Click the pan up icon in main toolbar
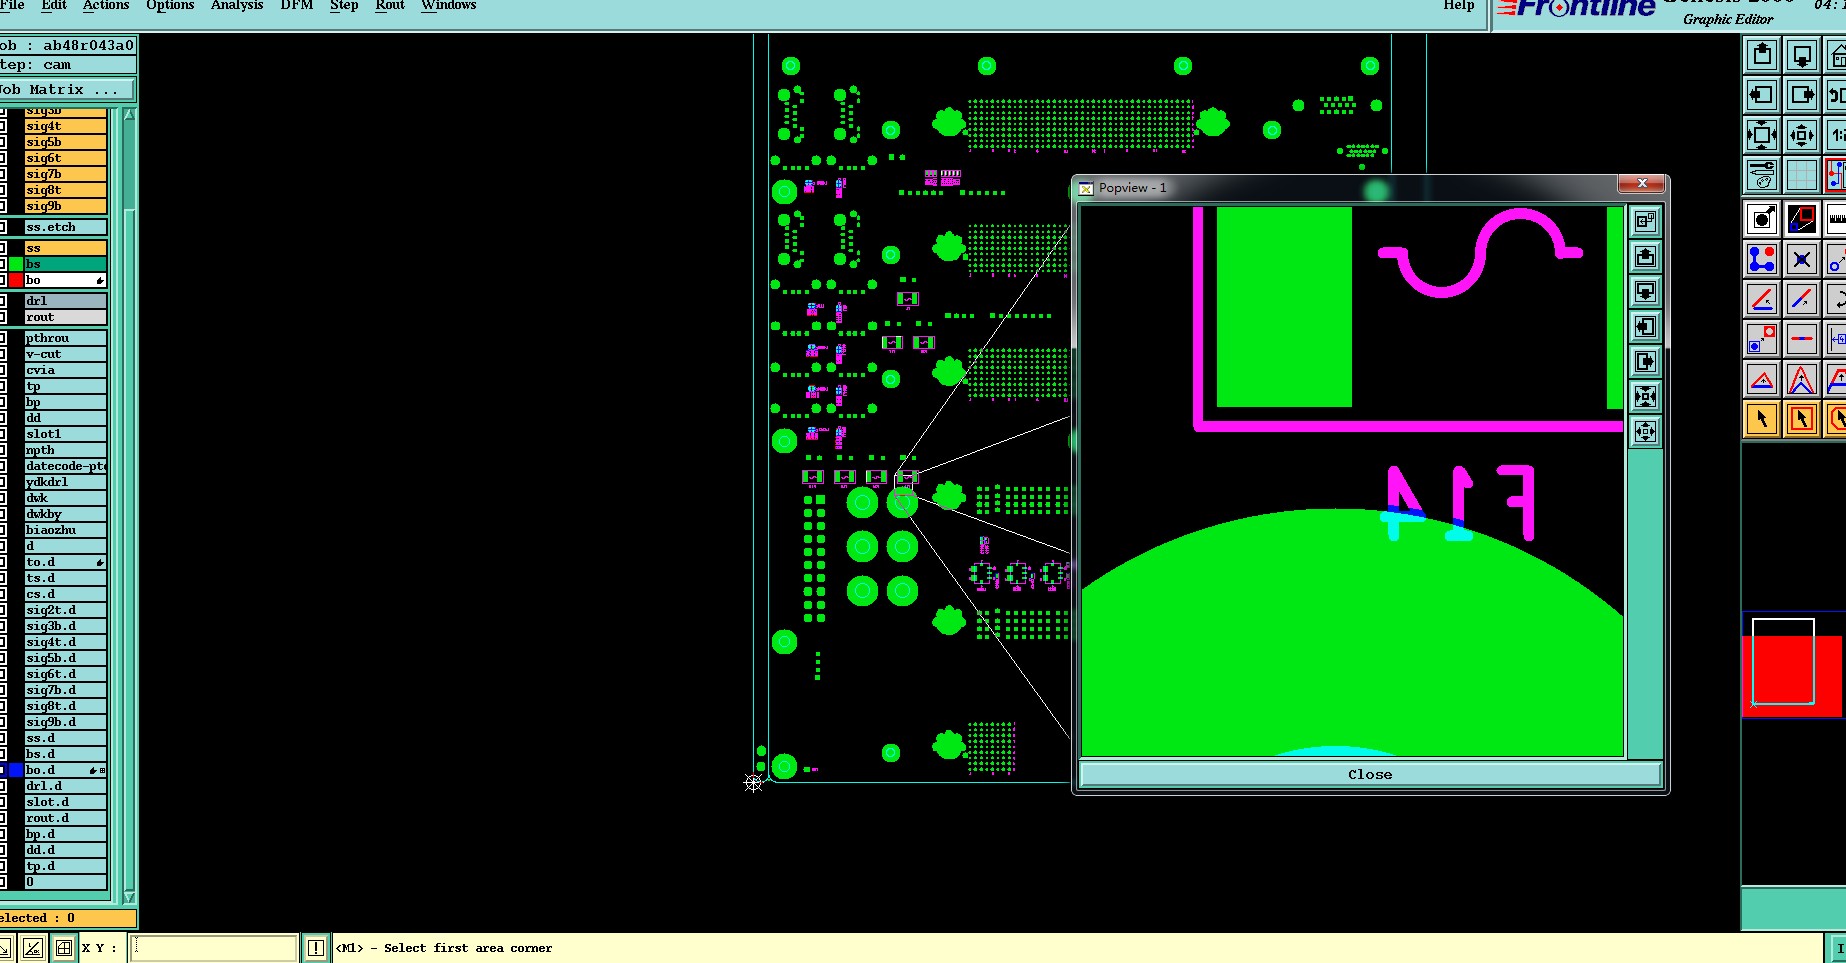 click(x=1762, y=56)
